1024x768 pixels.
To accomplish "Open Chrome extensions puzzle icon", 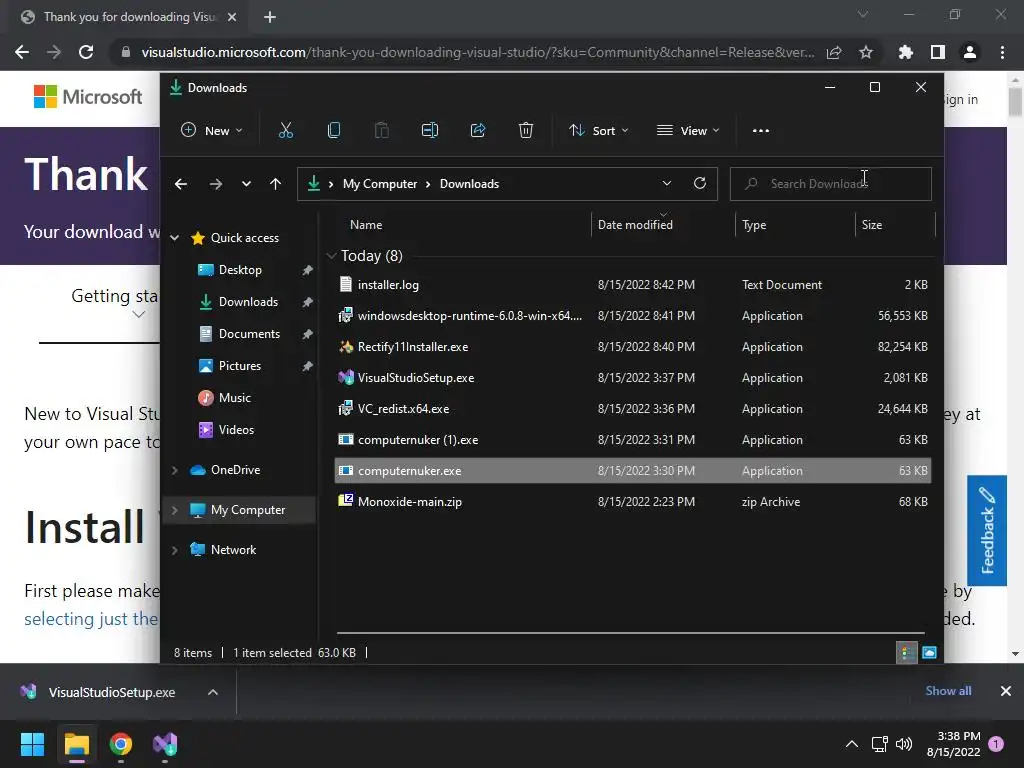I will pos(906,52).
